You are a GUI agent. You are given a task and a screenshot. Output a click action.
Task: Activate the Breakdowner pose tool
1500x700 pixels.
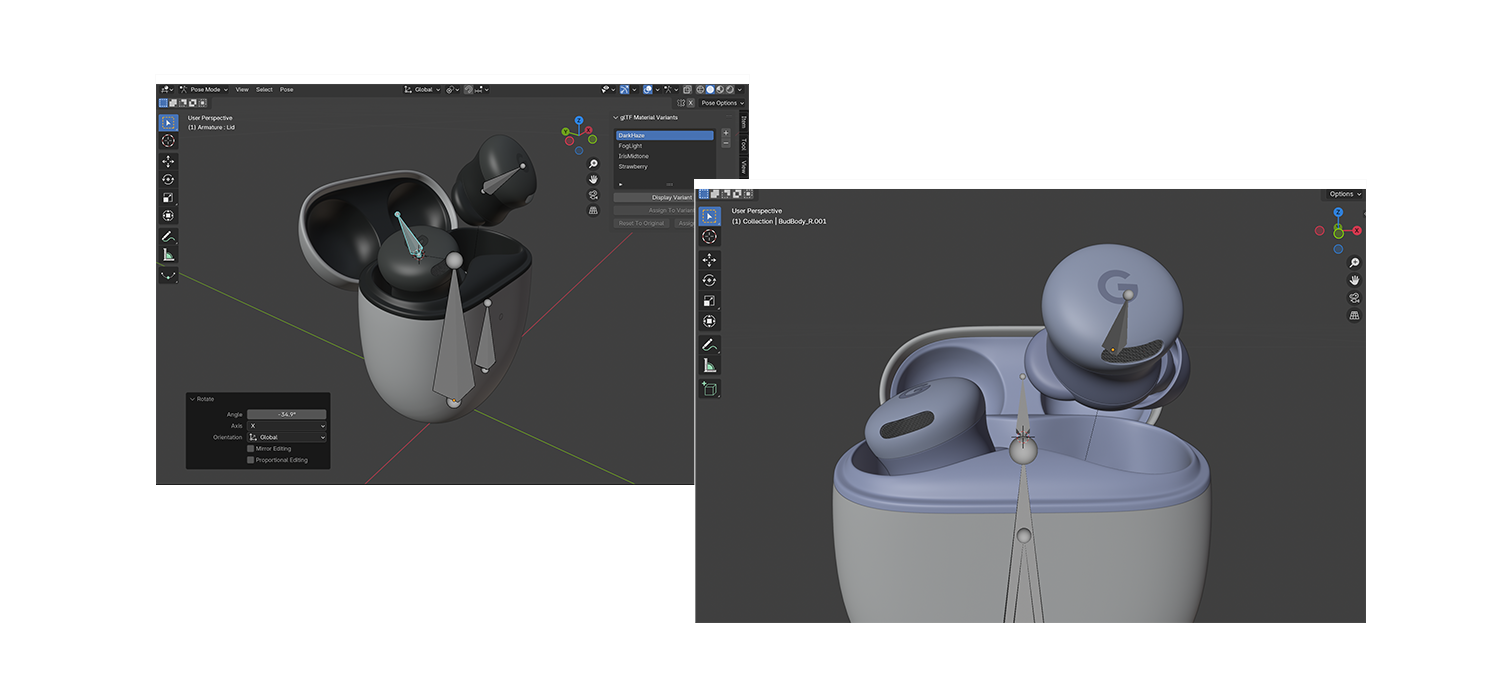(x=168, y=275)
